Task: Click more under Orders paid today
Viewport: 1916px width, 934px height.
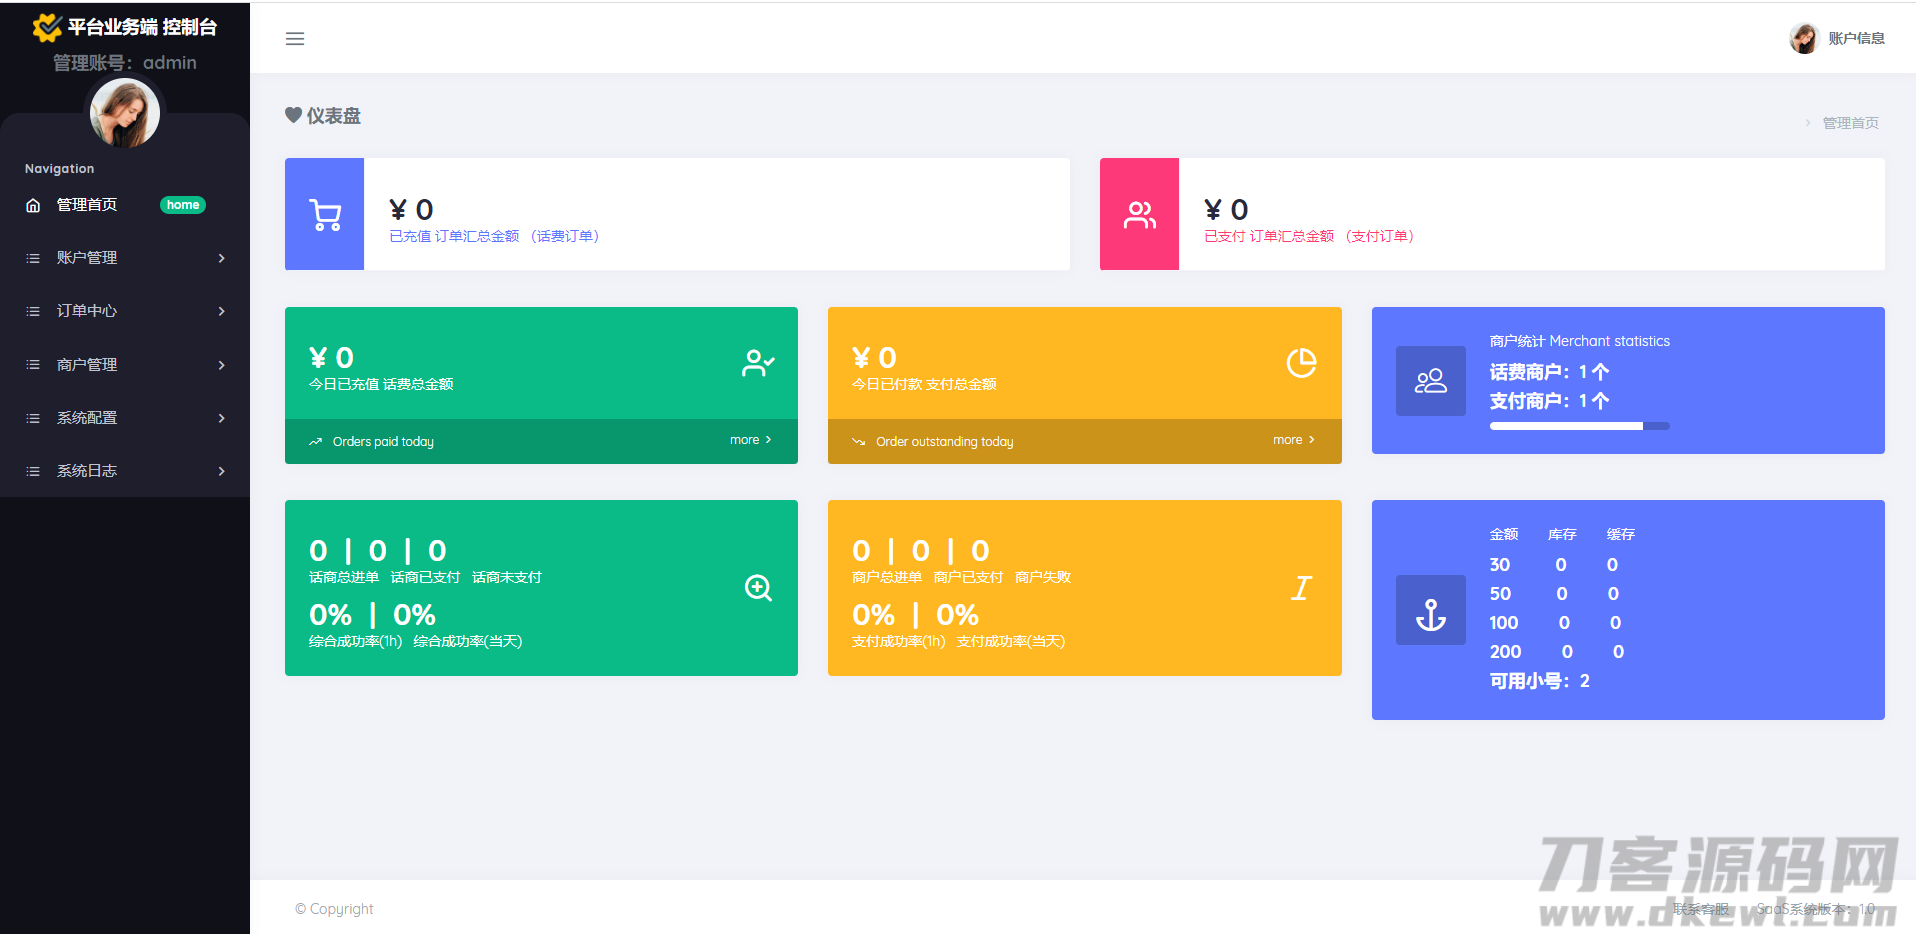Action: pyautogui.click(x=750, y=440)
